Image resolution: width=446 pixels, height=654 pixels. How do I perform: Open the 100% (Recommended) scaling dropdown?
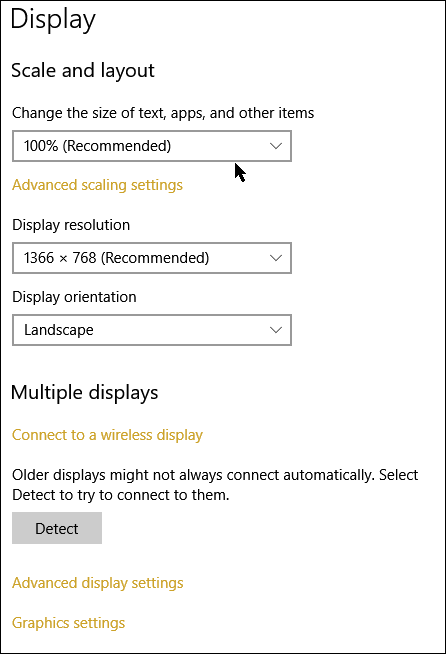(x=151, y=146)
